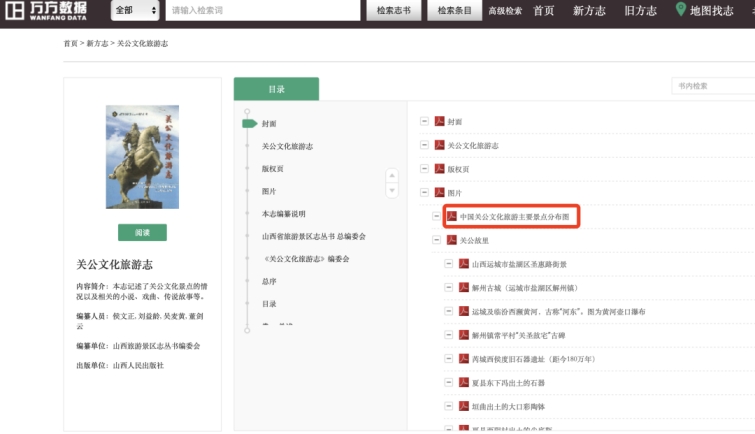Screen dimensions: 755x434
Task: Open the 全部 search scope dropdown
Action: point(135,10)
